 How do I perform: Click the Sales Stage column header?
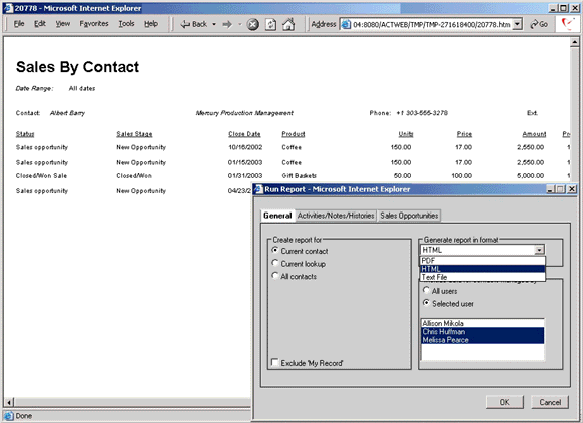coord(134,134)
